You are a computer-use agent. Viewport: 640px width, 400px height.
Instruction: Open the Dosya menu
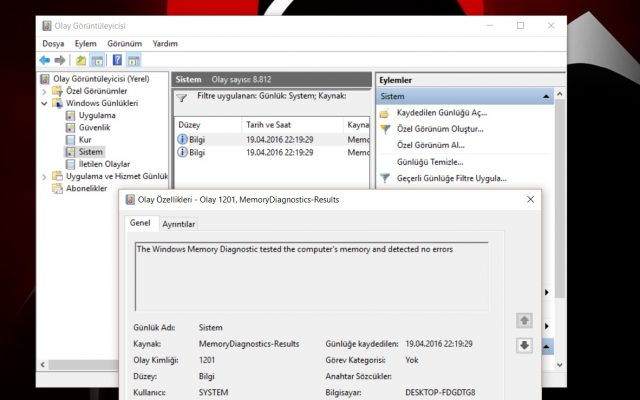53,43
